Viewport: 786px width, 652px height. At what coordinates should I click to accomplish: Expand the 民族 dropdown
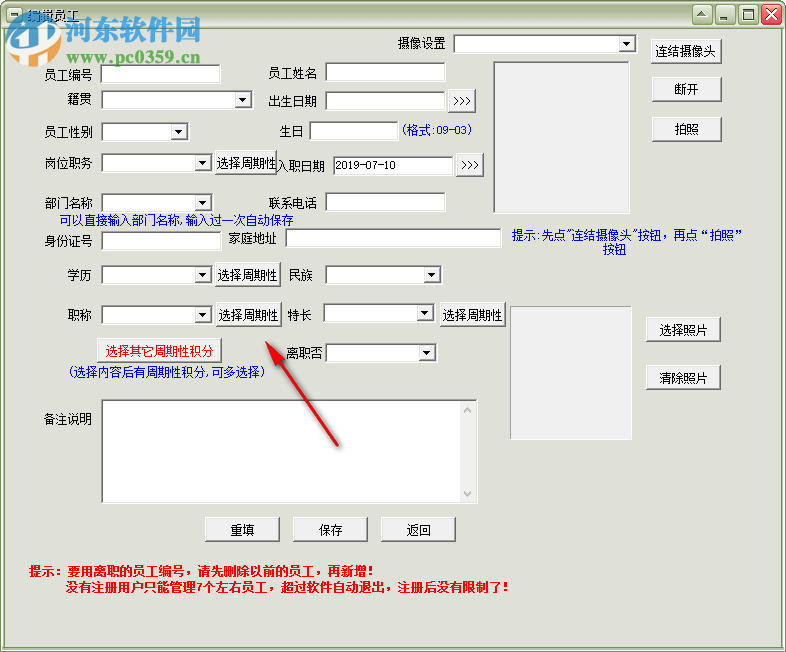[x=432, y=274]
